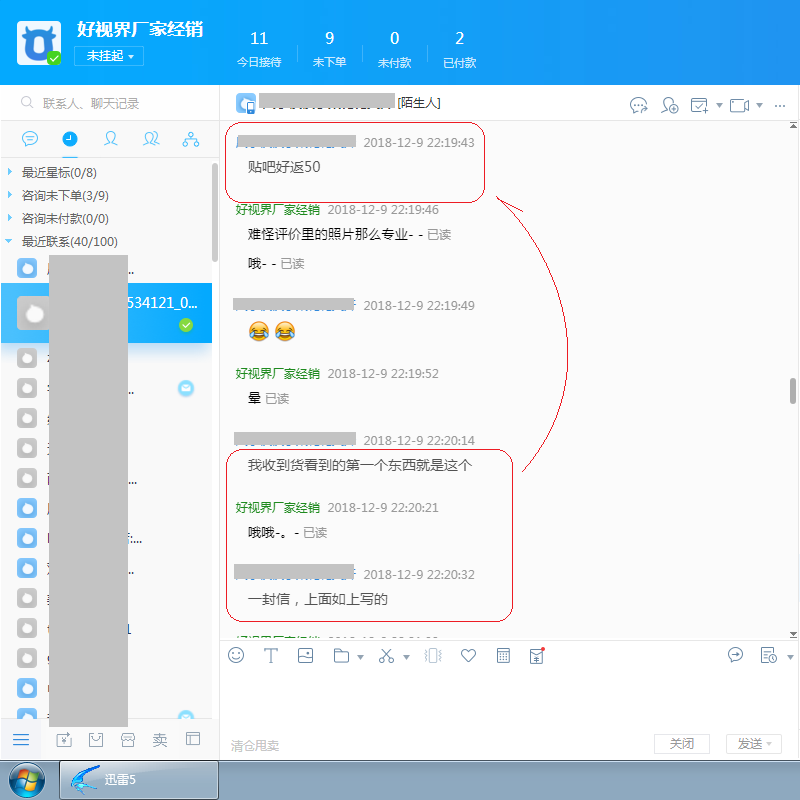The image size is (800, 800).
Task: Open the 未挂起 status dropdown
Action: [x=109, y=56]
